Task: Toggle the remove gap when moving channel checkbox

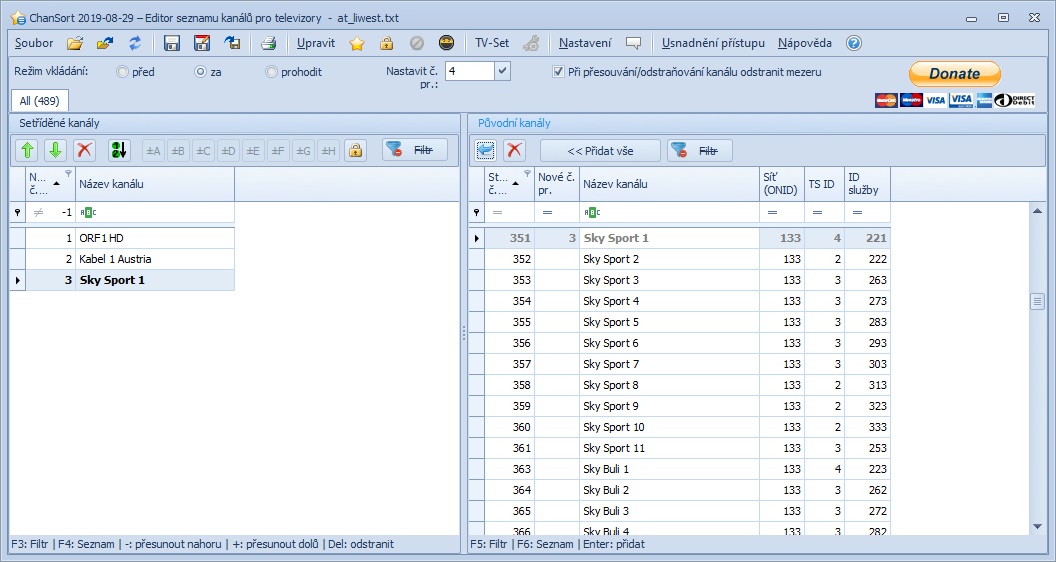Action: coord(559,72)
